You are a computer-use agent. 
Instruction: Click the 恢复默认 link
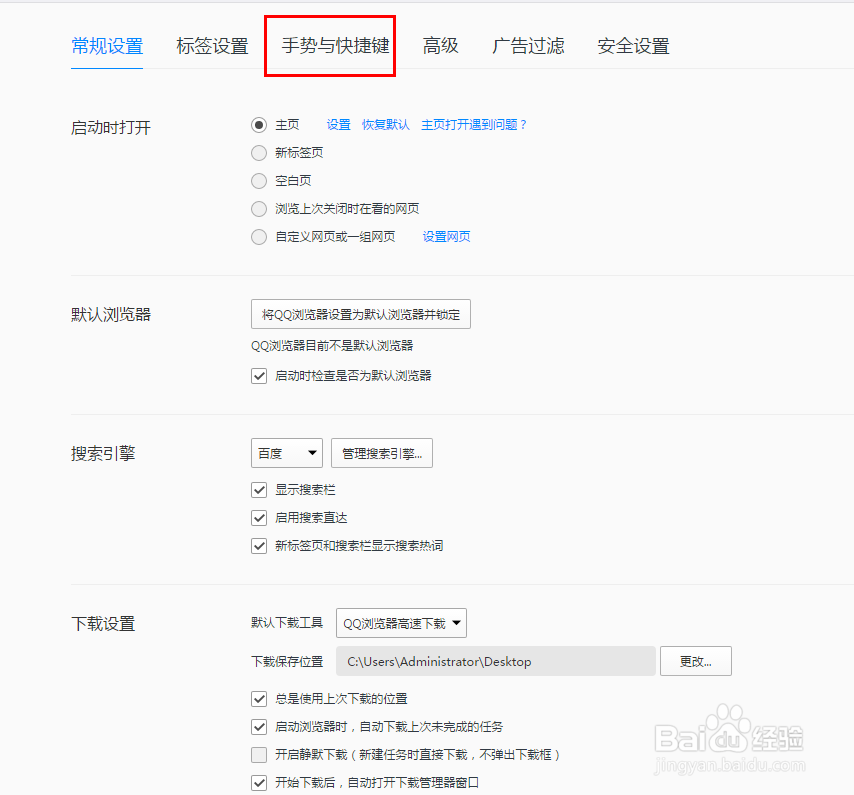[386, 125]
